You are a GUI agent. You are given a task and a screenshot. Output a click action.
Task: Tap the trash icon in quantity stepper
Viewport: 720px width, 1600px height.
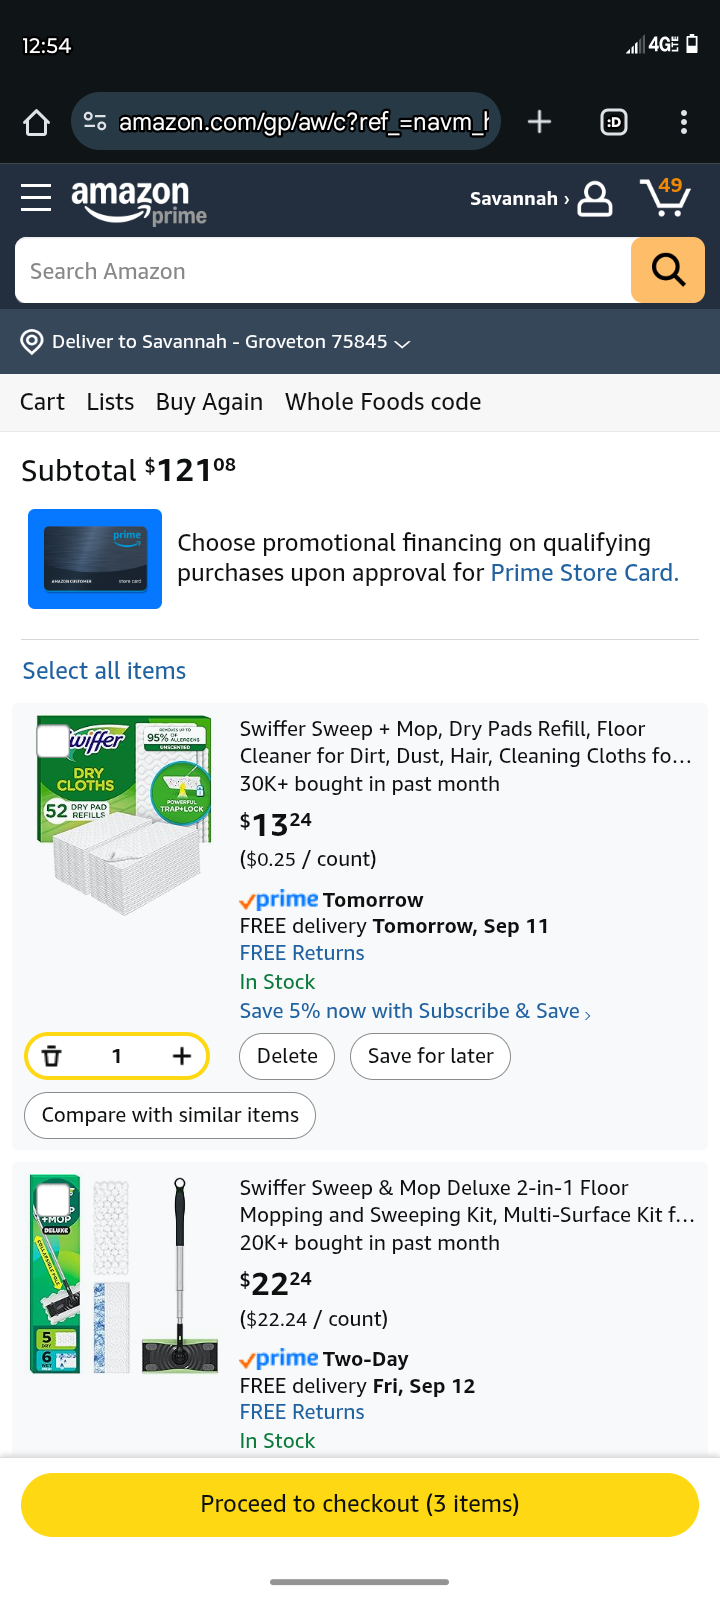(52, 1056)
